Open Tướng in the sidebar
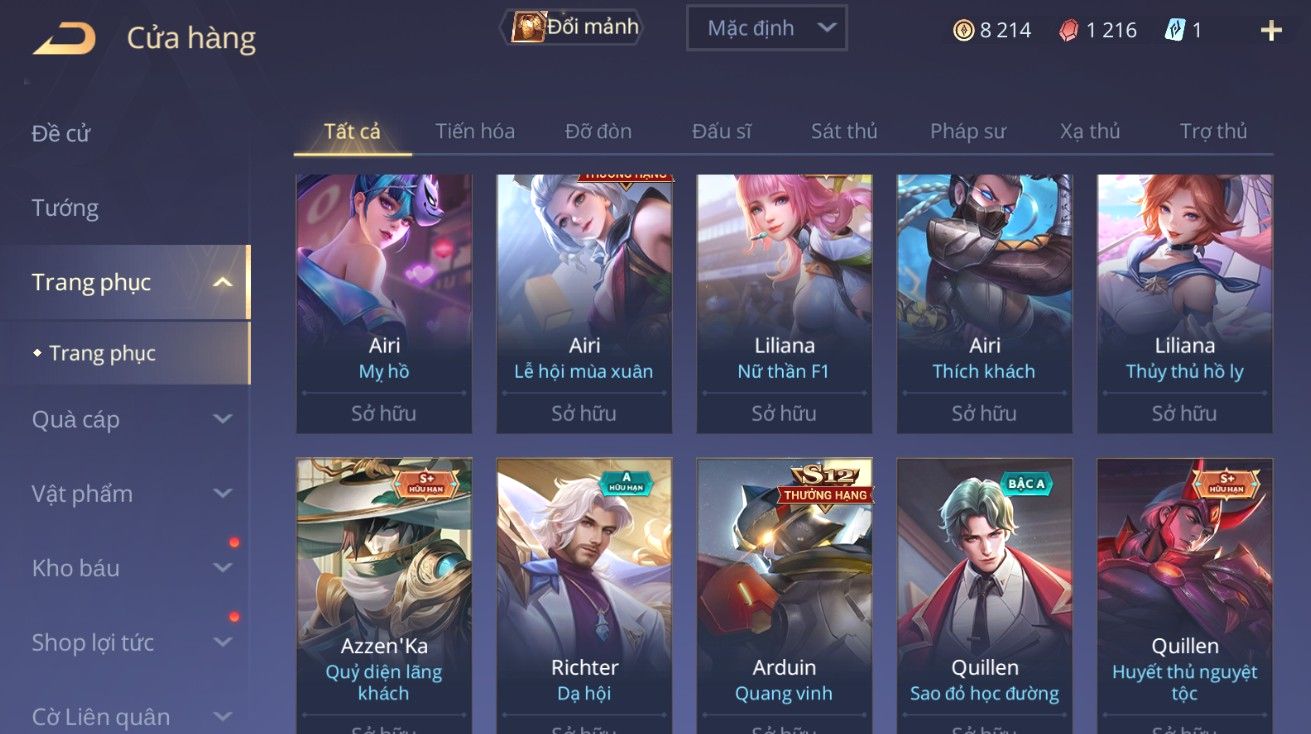1311x734 pixels. click(65, 208)
